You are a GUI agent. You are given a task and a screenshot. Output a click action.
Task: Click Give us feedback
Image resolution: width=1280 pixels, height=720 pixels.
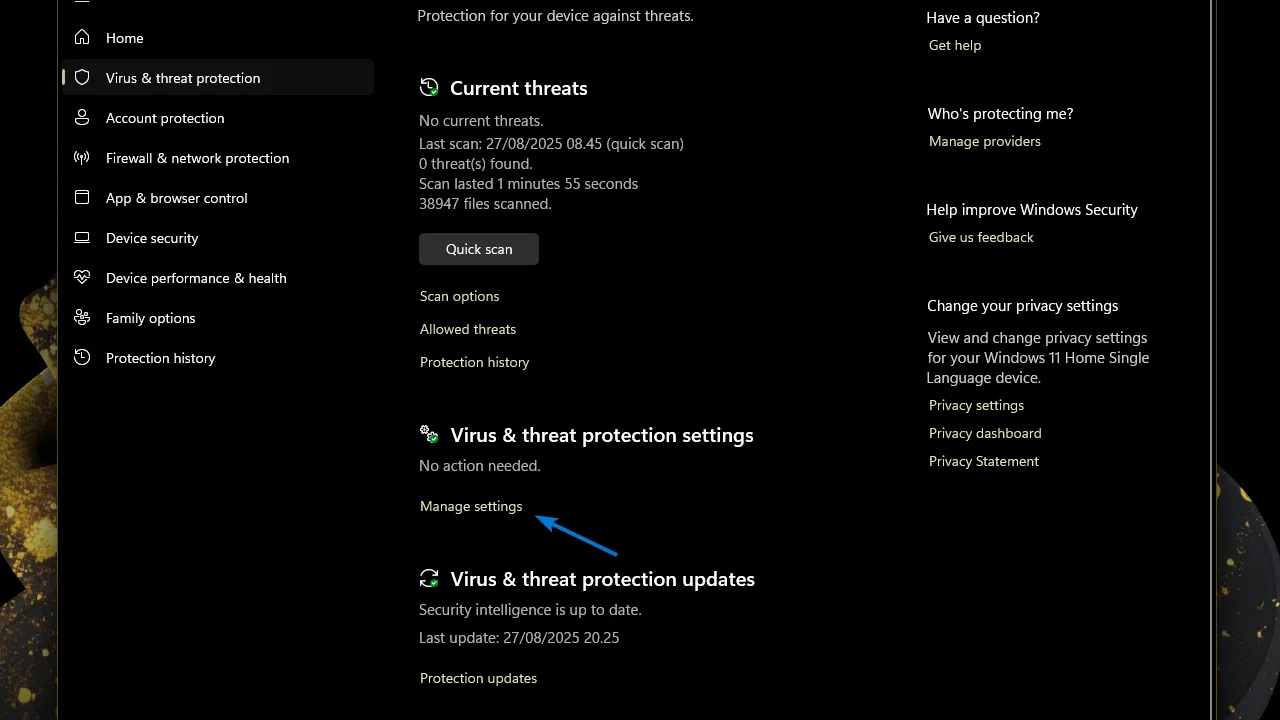point(981,237)
